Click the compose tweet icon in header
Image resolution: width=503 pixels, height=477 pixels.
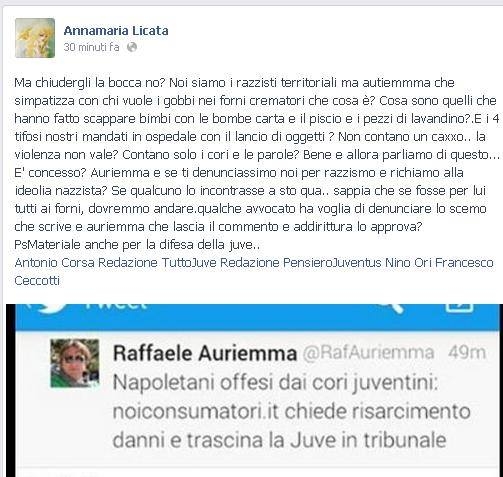pyautogui.click(x=460, y=308)
